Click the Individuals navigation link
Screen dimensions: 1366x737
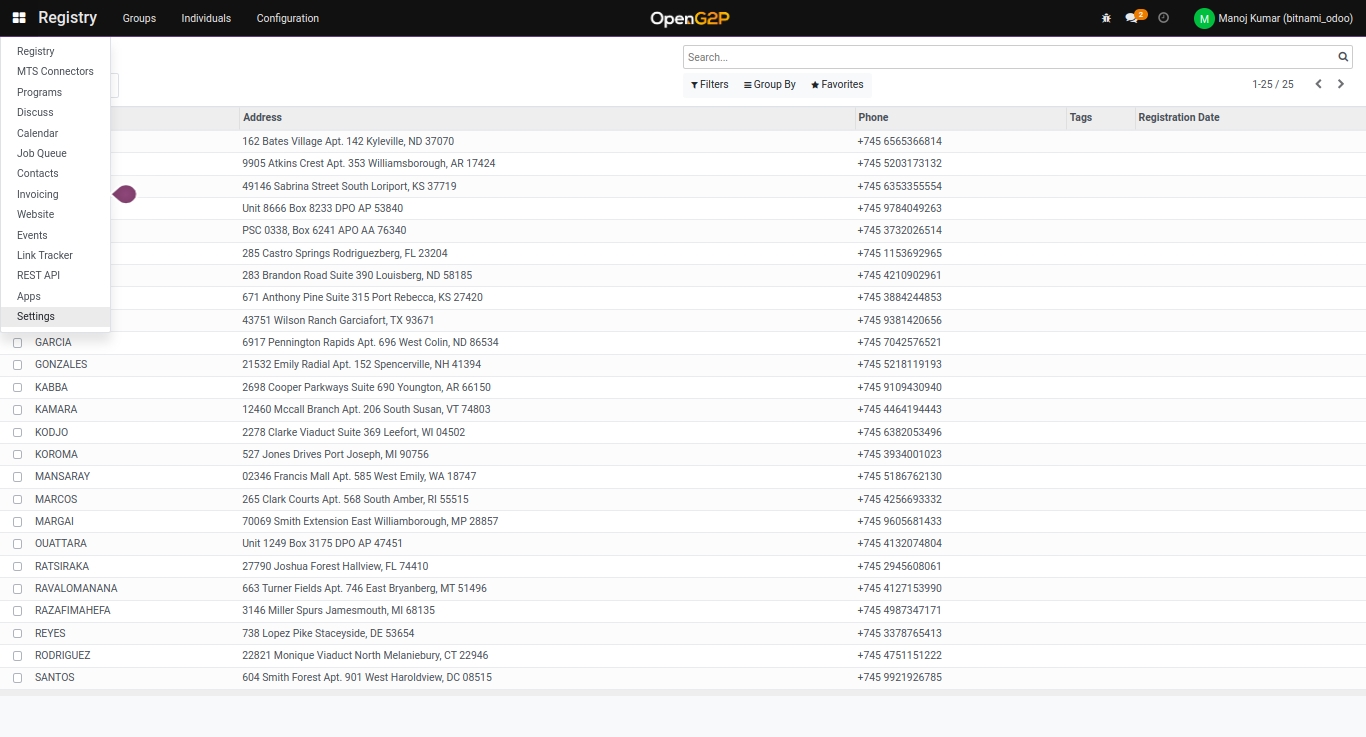point(206,18)
